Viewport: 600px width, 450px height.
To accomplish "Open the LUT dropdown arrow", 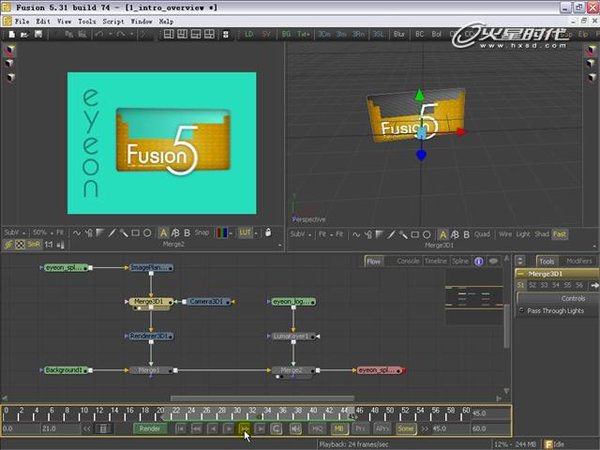I will 256,233.
